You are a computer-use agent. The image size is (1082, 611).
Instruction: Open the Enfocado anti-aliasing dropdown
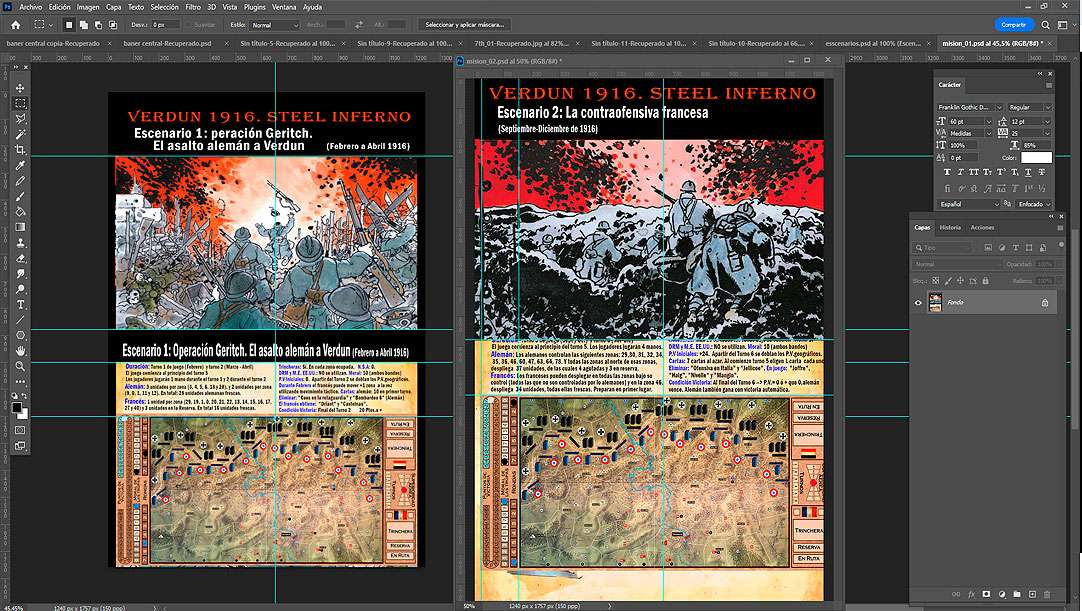pos(1033,204)
